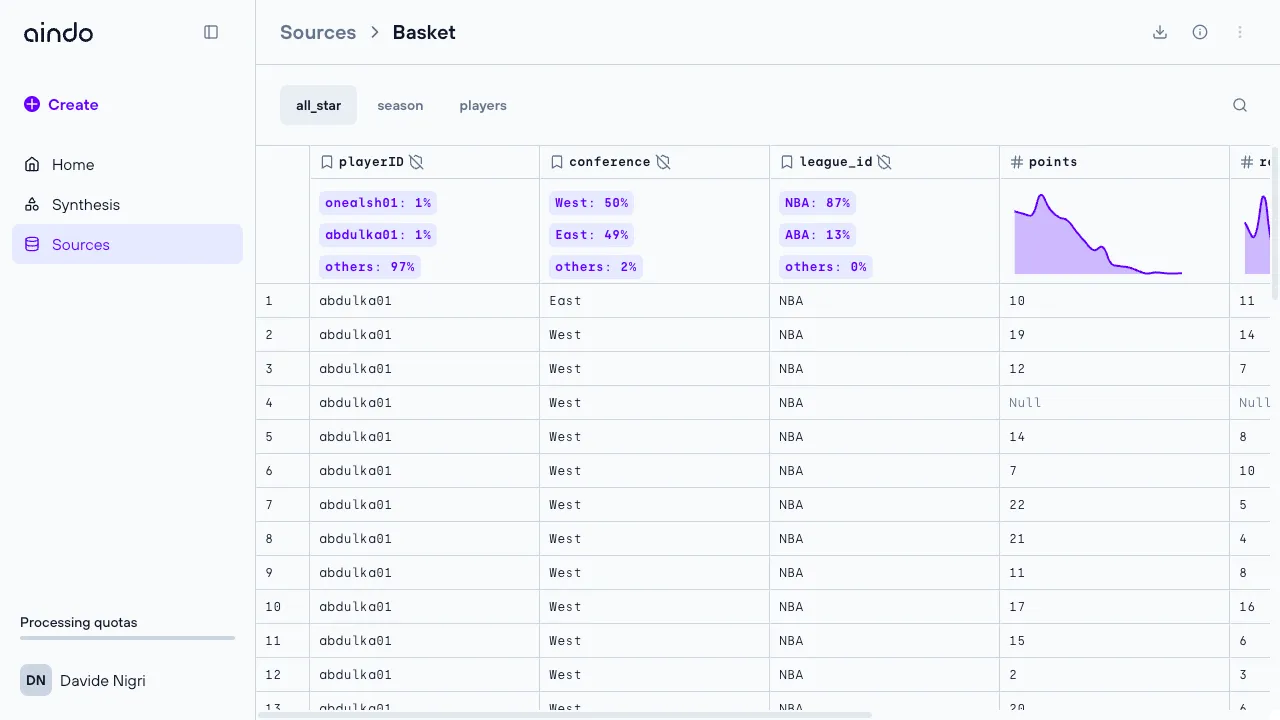Click the league_id column header

click(x=885, y=162)
